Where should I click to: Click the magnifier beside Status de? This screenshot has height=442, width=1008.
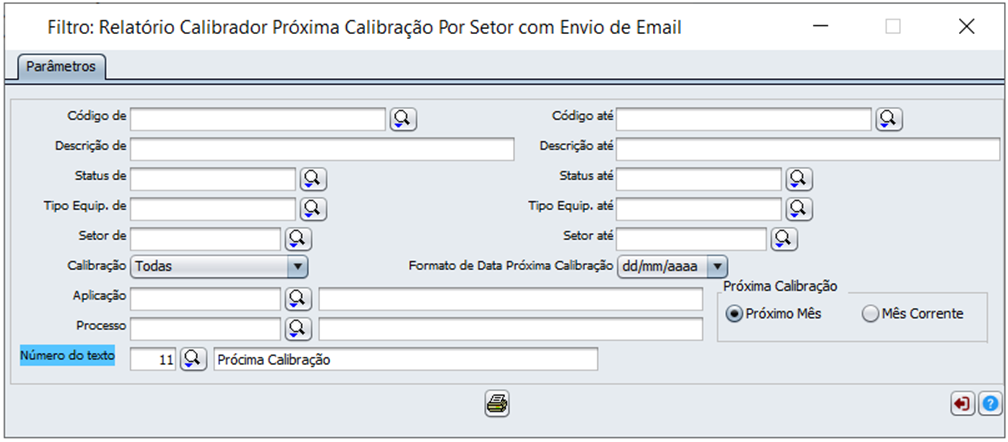[314, 179]
